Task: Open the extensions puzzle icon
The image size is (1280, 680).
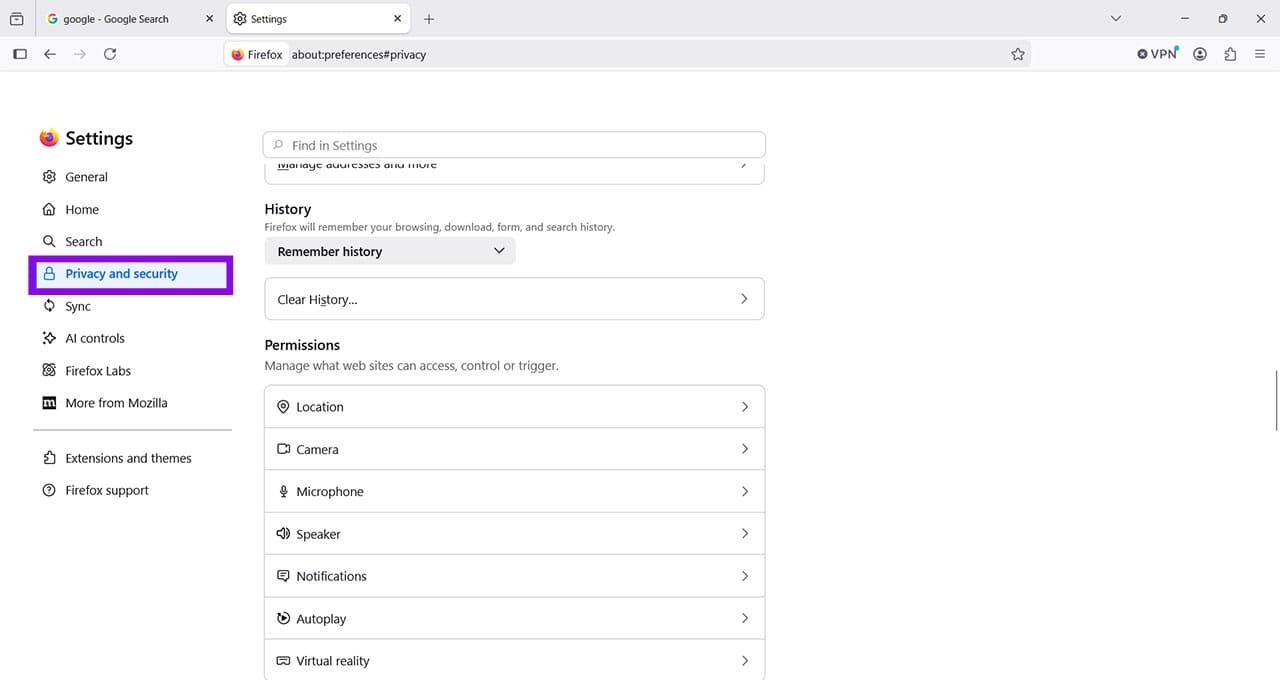Action: (1230, 54)
